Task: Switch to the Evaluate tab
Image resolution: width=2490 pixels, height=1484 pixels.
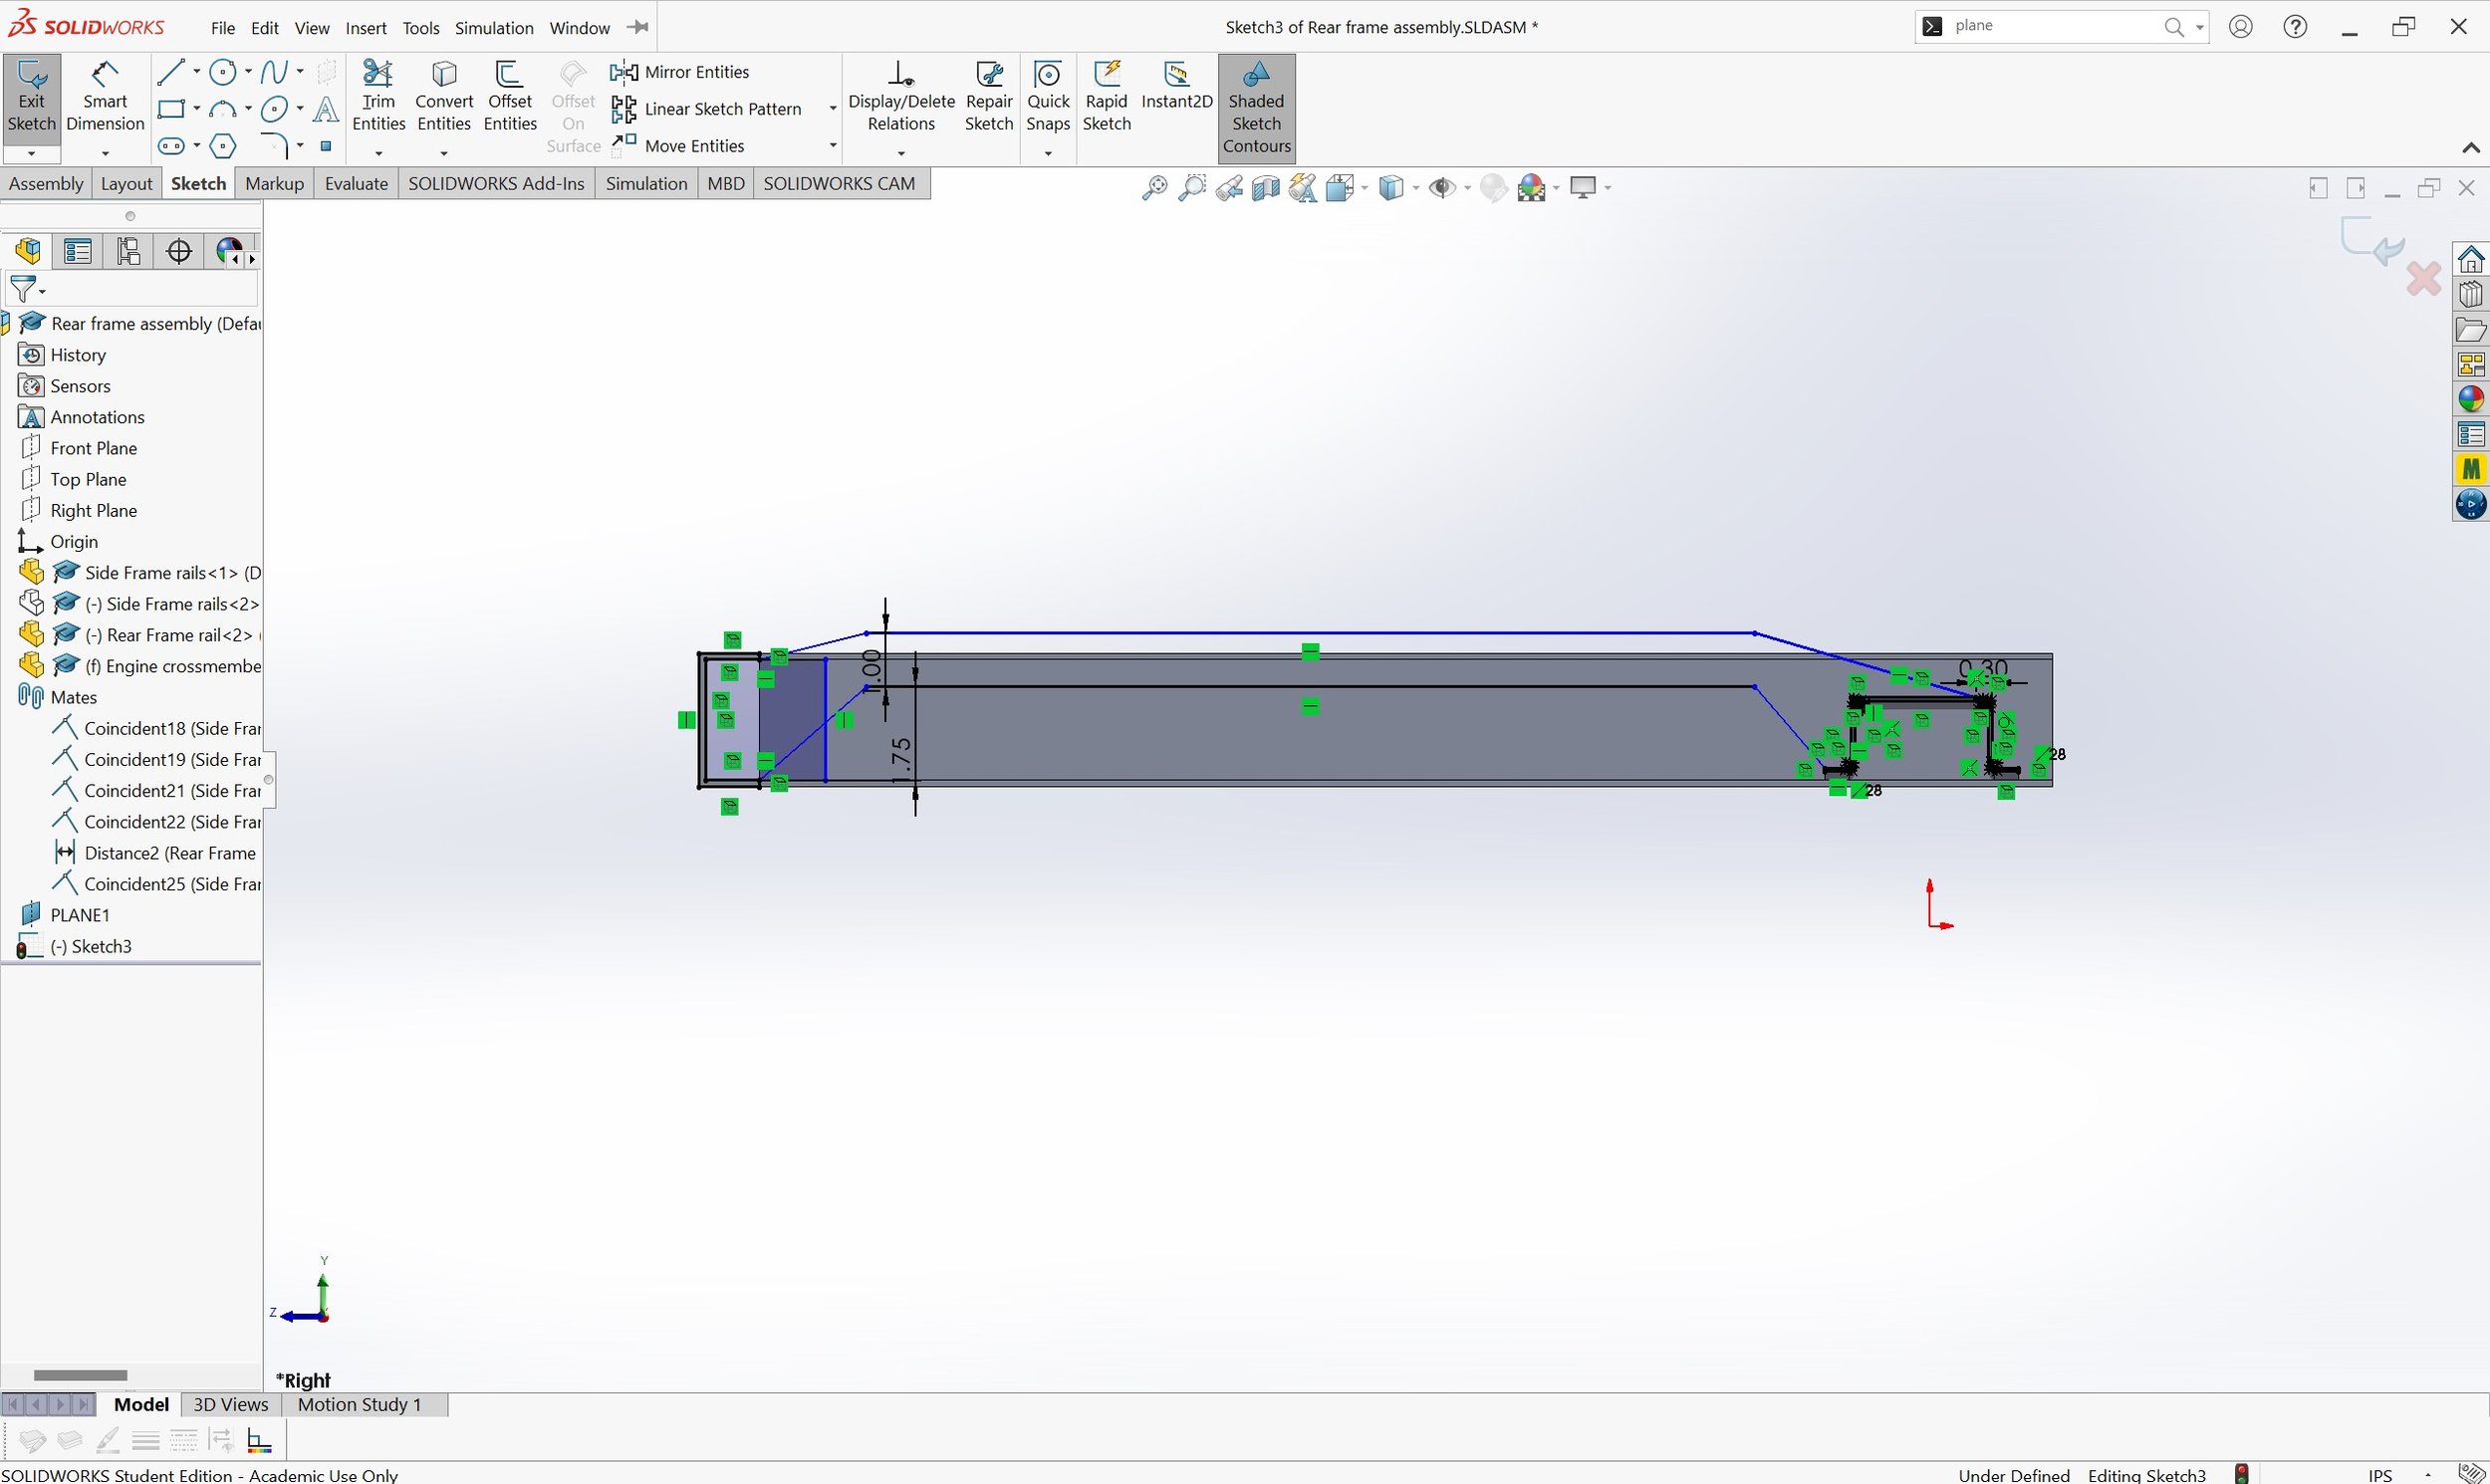Action: 356,184
